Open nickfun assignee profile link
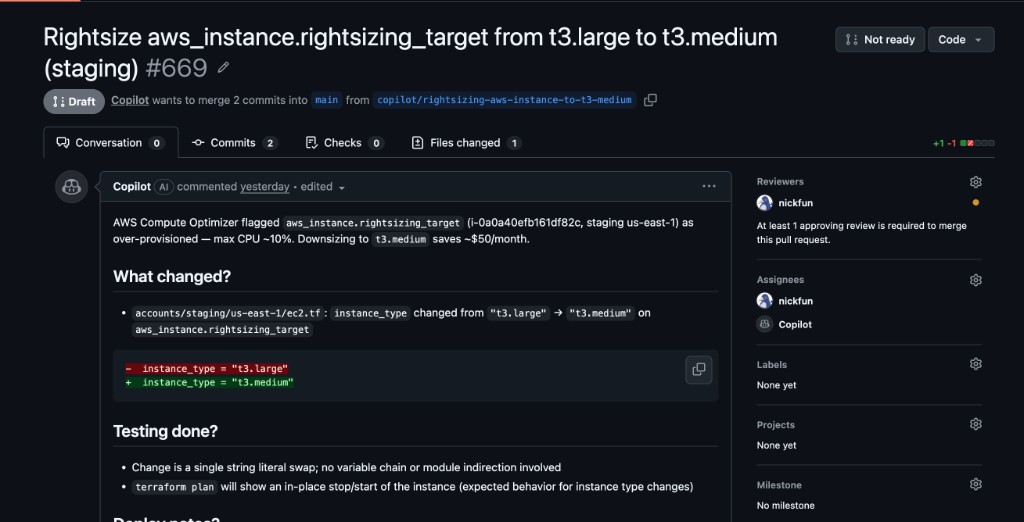Image resolution: width=1024 pixels, height=522 pixels. pyautogui.click(x=795, y=301)
